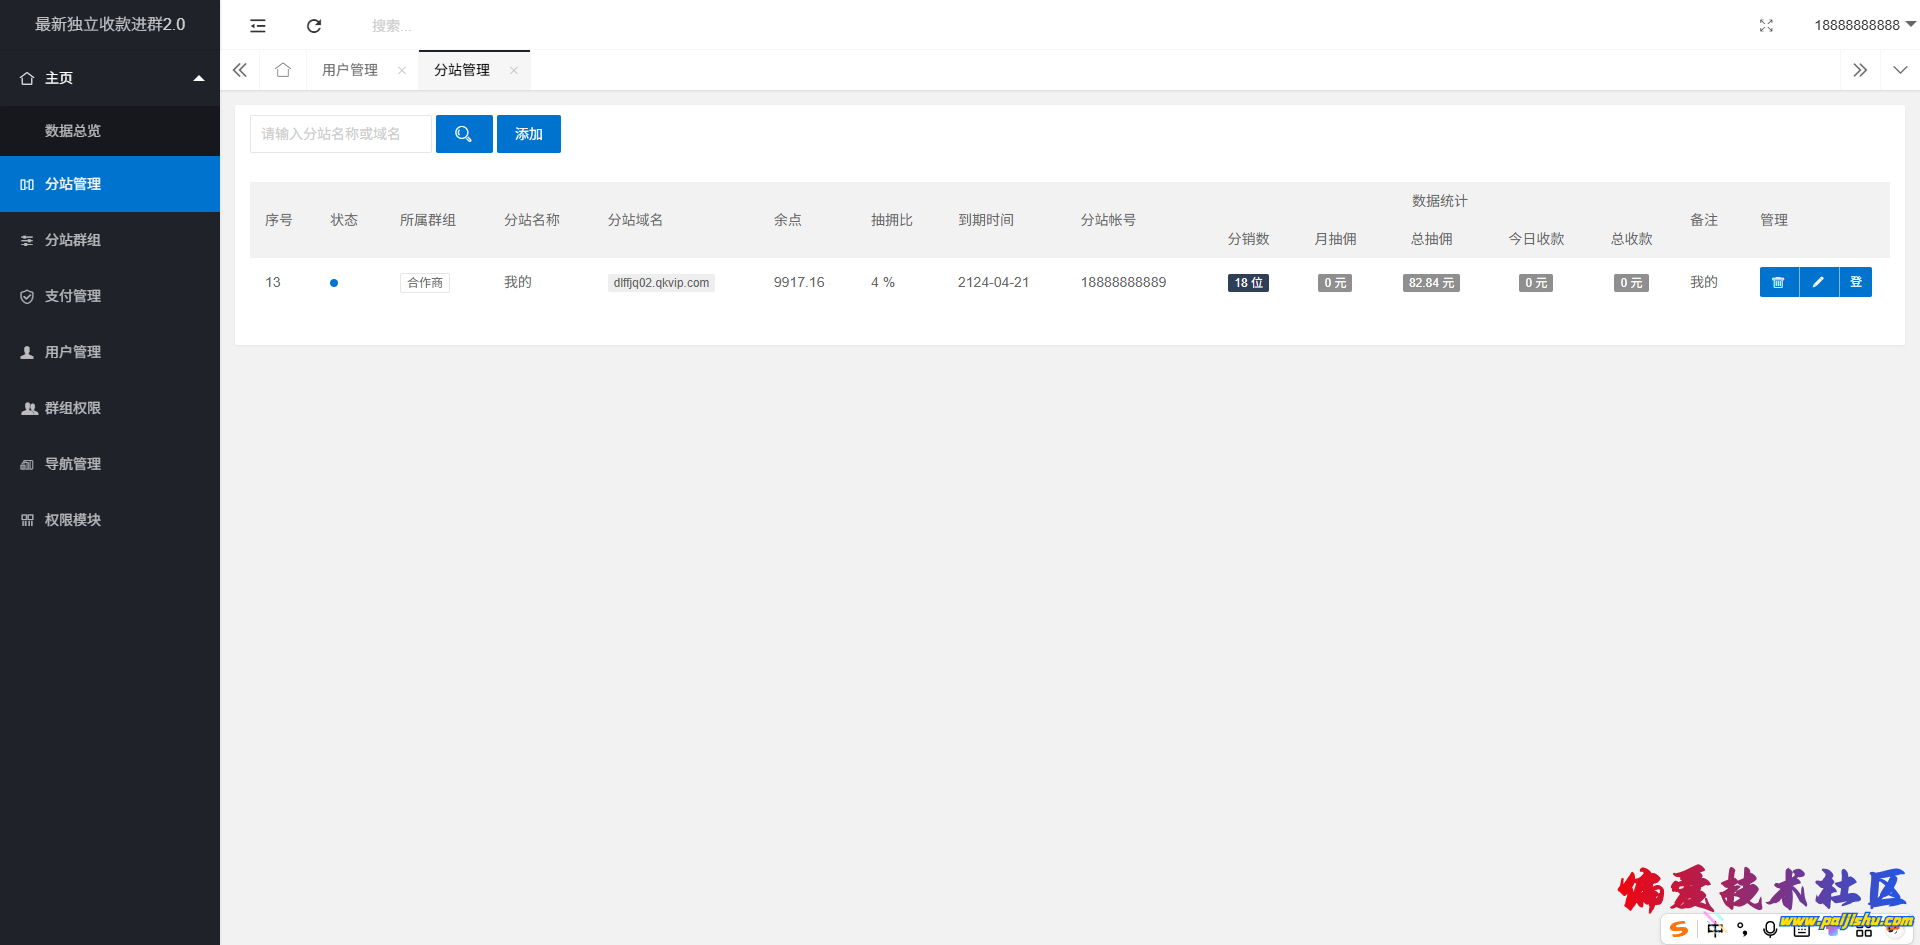Close the 分站管理 tab

514,70
